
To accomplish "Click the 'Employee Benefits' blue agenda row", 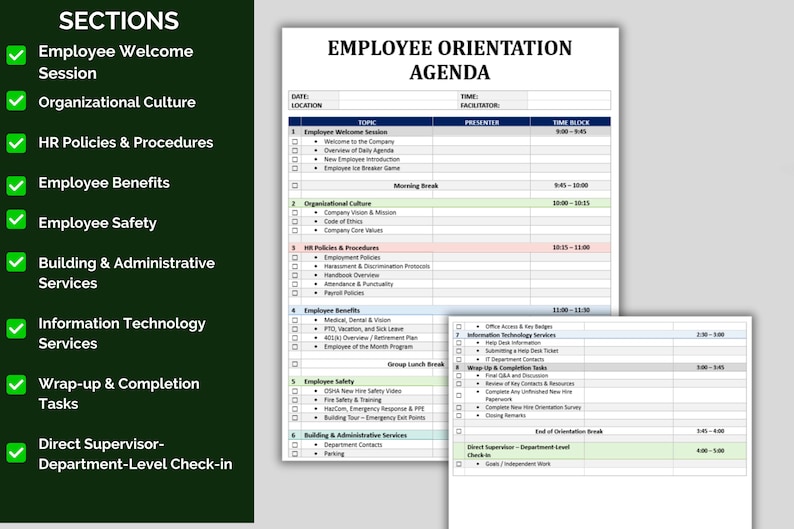I will (x=450, y=310).
